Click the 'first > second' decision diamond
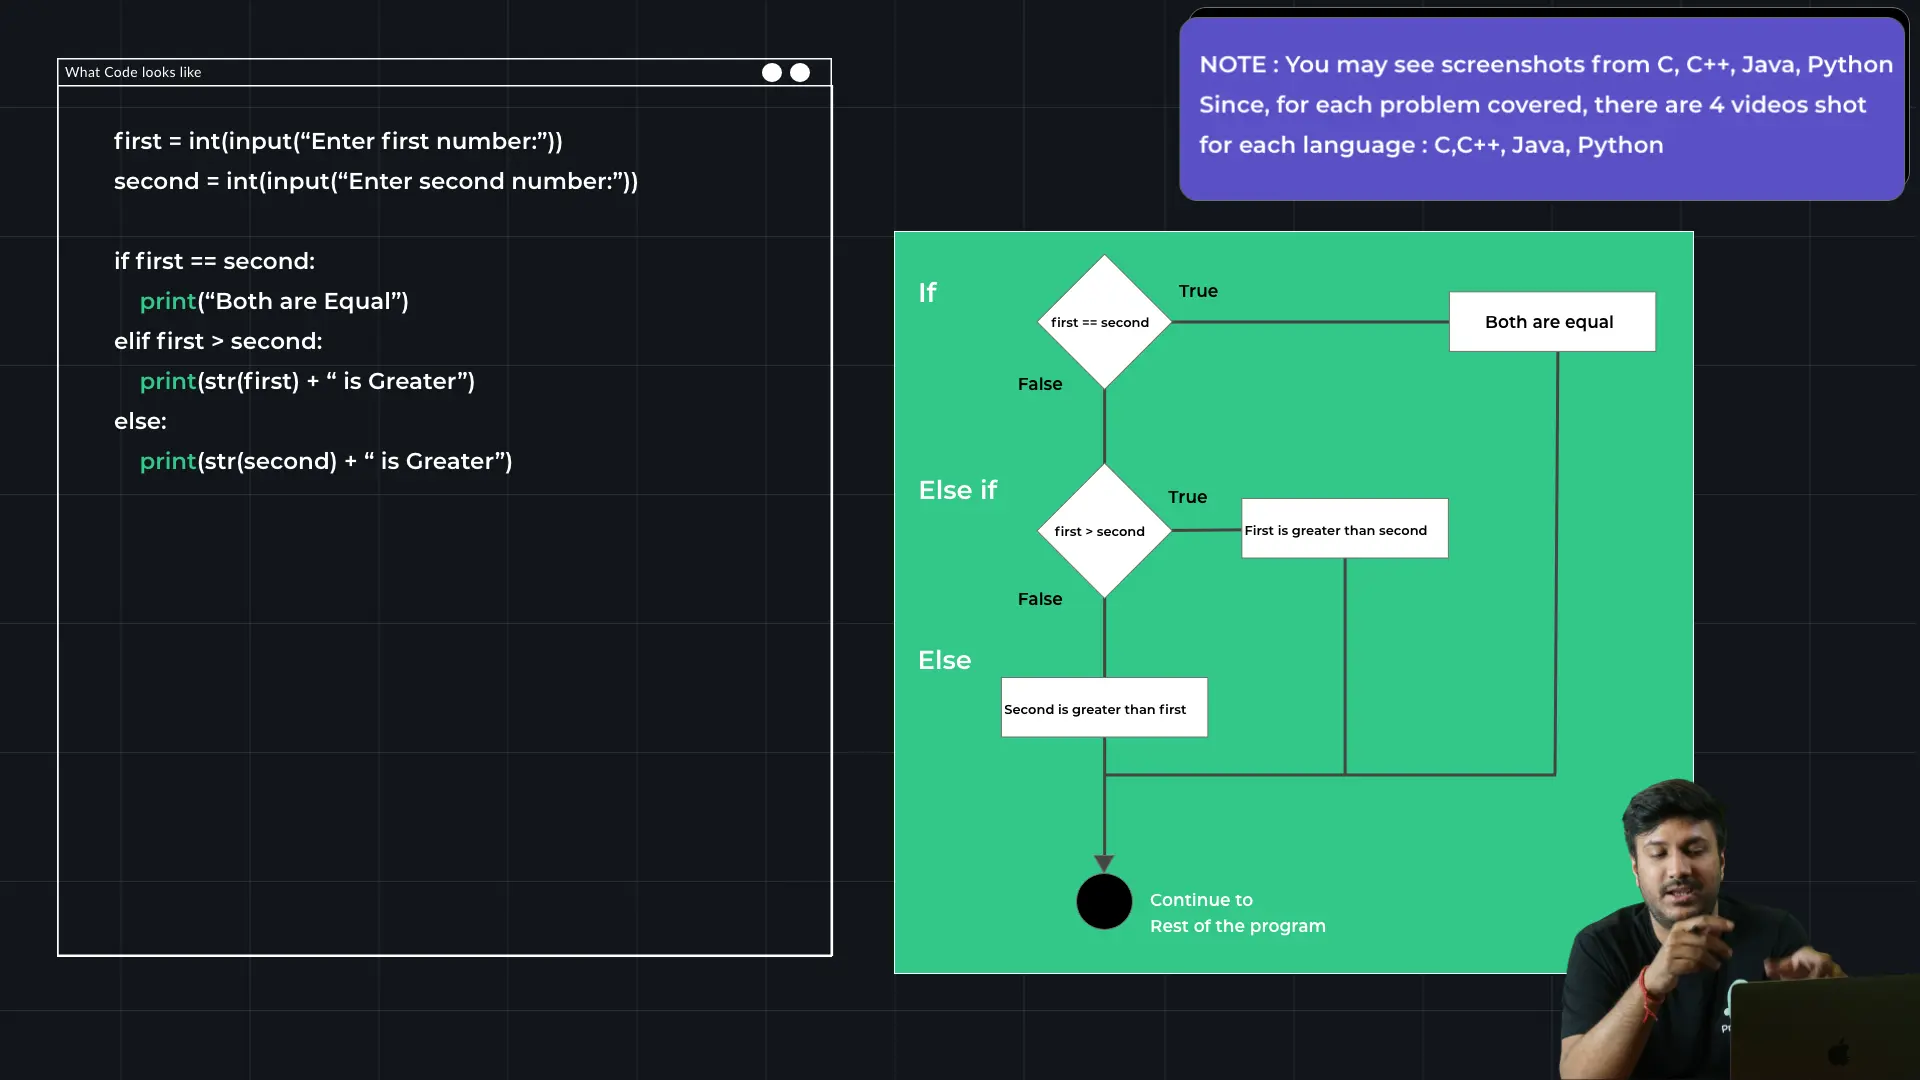This screenshot has width=1920, height=1080. [1104, 531]
